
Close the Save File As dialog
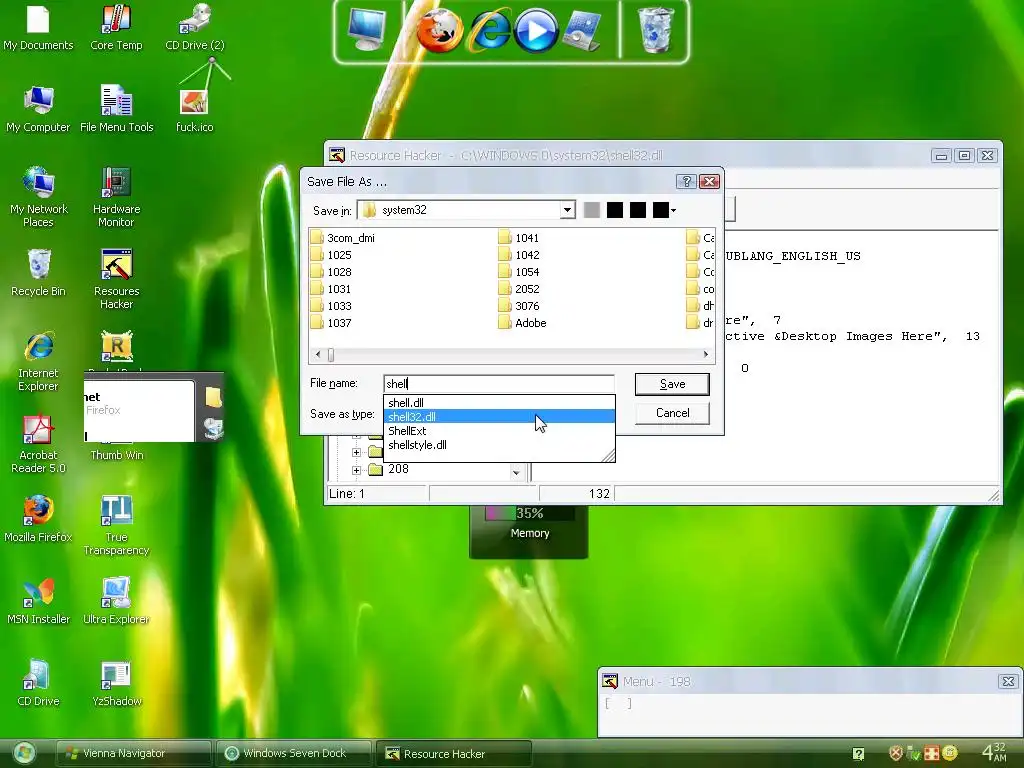click(709, 182)
